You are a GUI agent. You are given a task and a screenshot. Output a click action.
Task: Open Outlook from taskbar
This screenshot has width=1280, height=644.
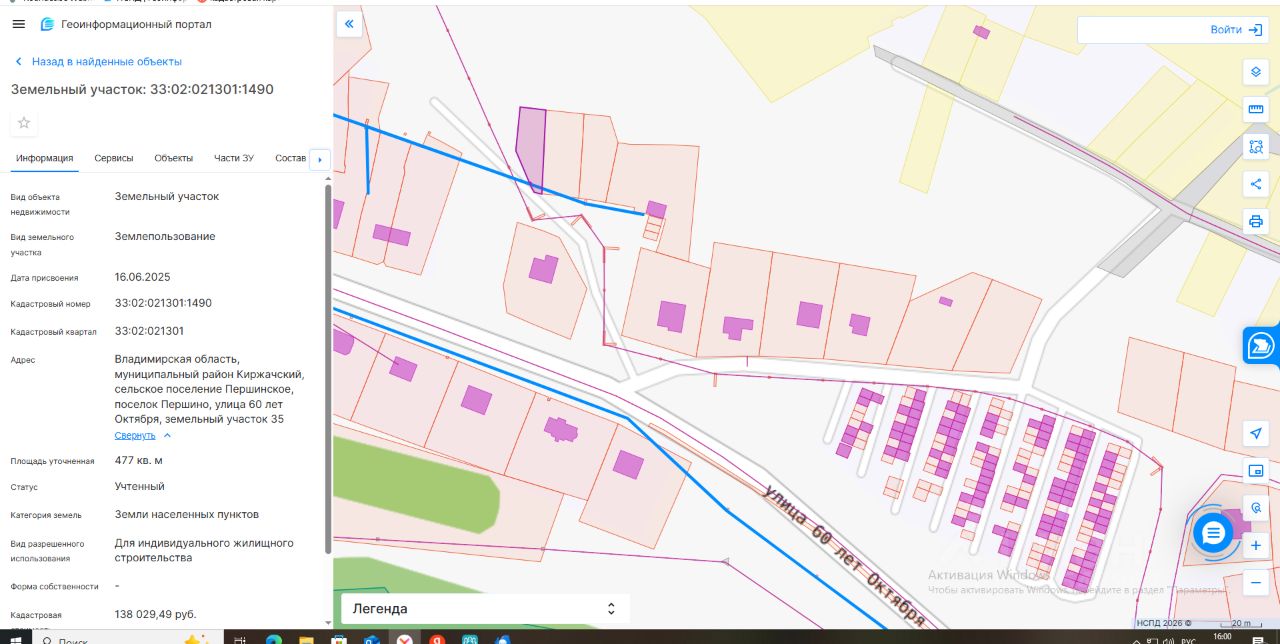click(371, 639)
